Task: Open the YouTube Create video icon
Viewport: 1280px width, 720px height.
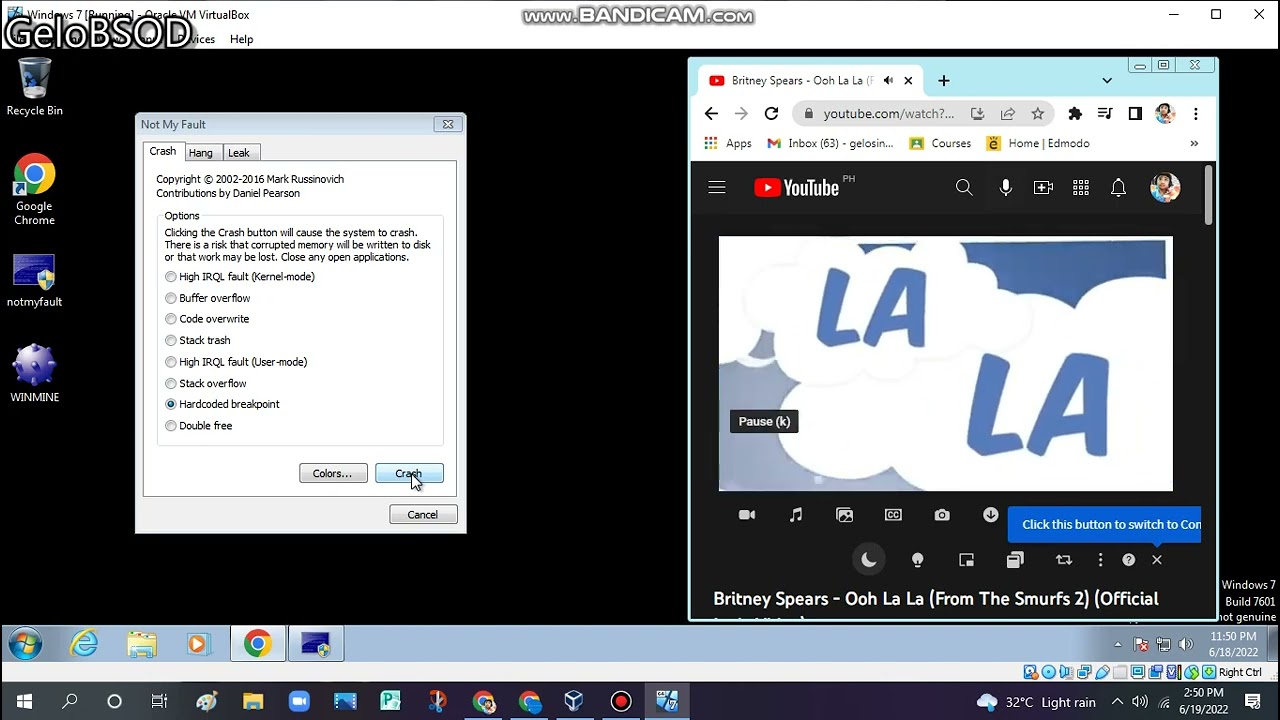Action: (x=1043, y=187)
